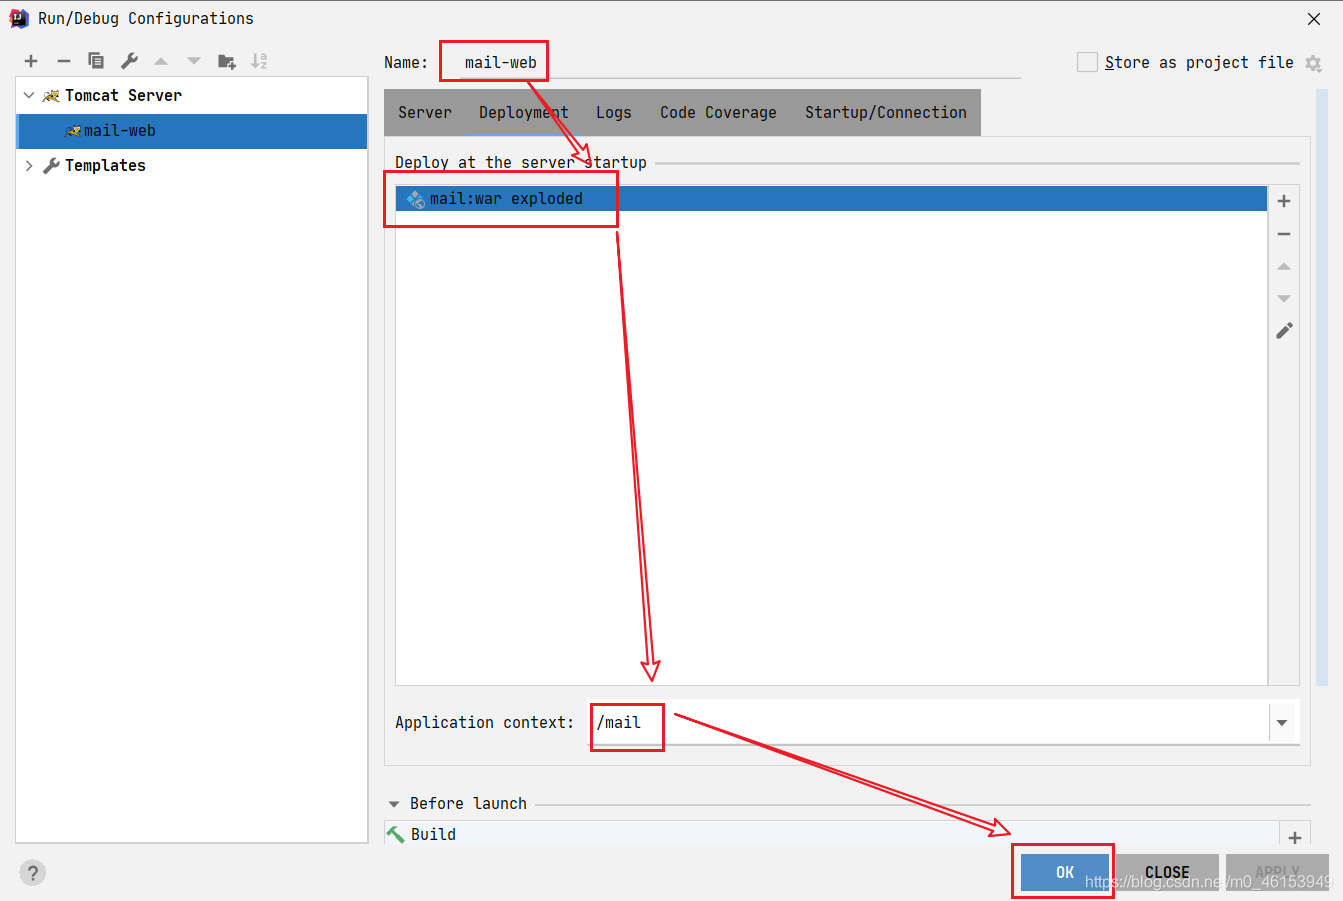
Task: Click the right-side vertical scrollbar
Action: [1322, 388]
